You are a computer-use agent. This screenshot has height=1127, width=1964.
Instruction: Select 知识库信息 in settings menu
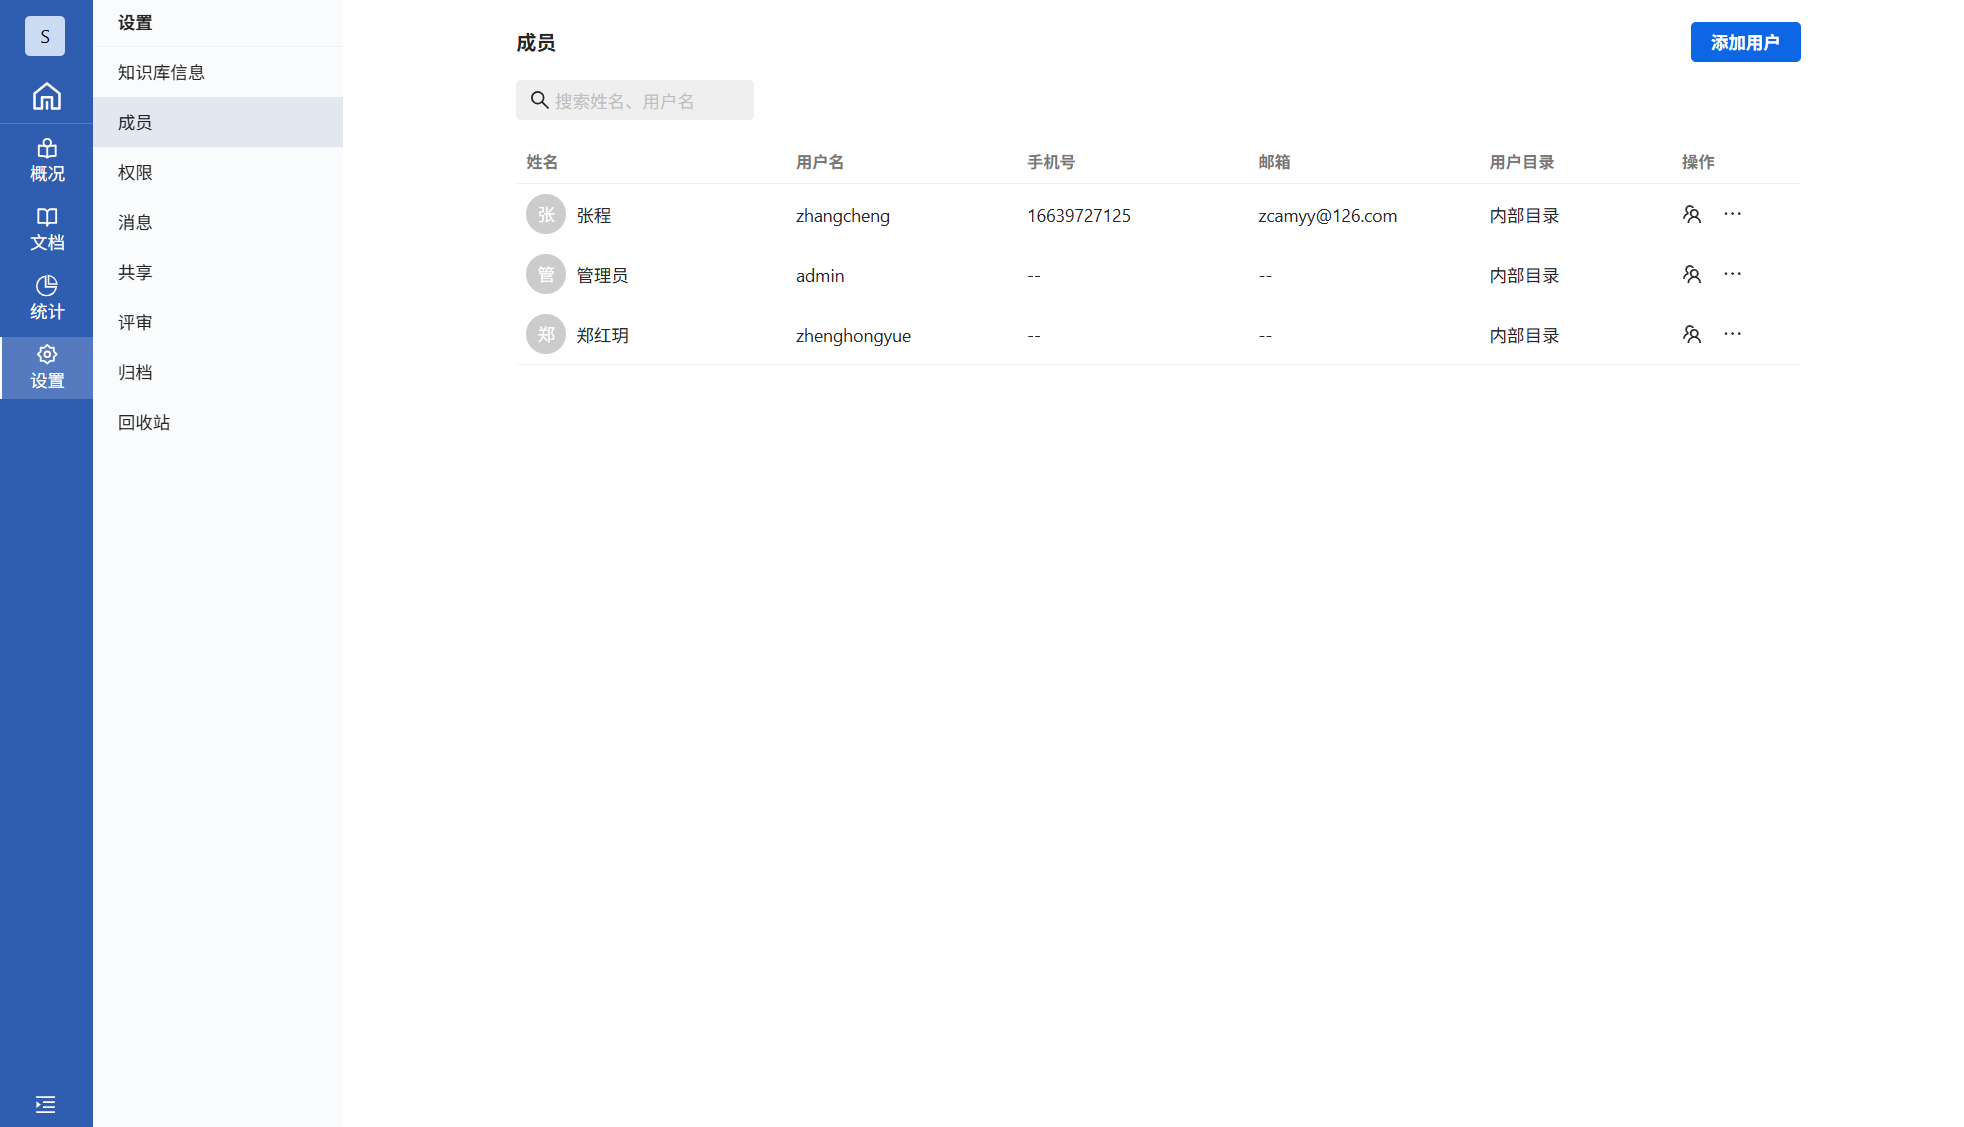pyautogui.click(x=161, y=72)
